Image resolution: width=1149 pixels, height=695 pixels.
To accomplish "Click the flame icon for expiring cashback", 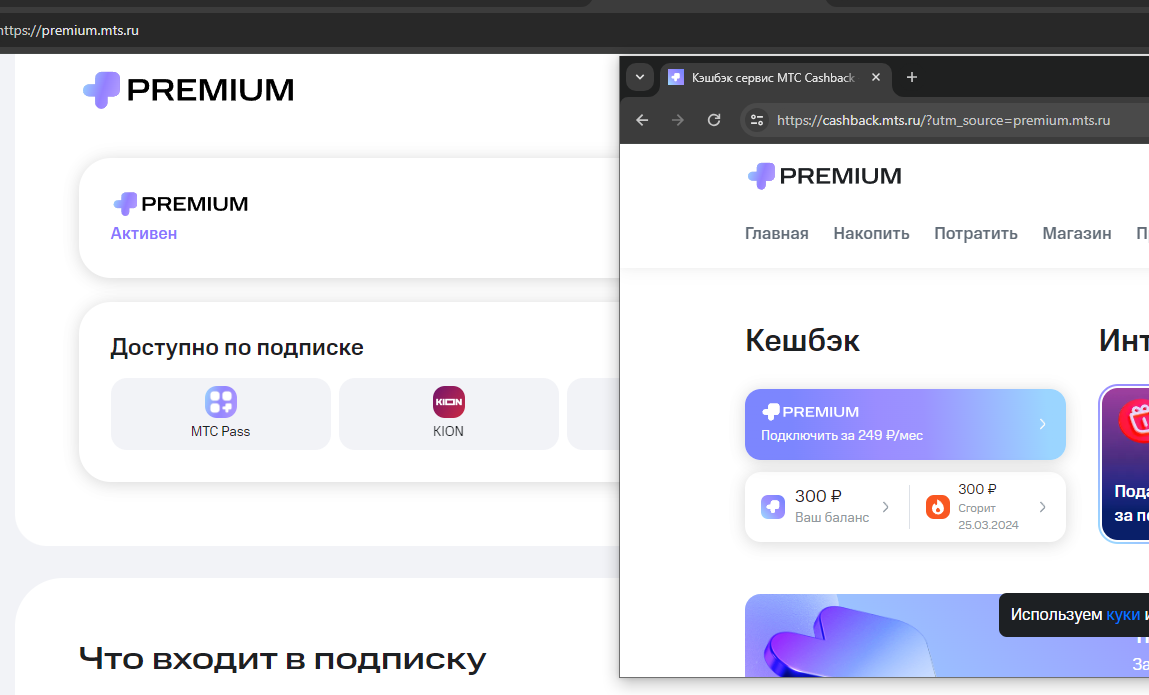I will coord(937,507).
